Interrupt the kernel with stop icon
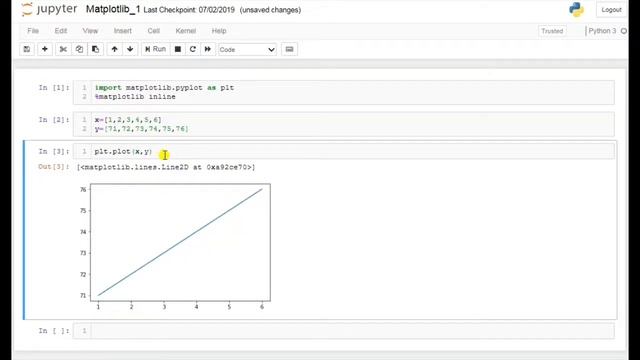The width and height of the screenshot is (640, 360). pos(178,49)
